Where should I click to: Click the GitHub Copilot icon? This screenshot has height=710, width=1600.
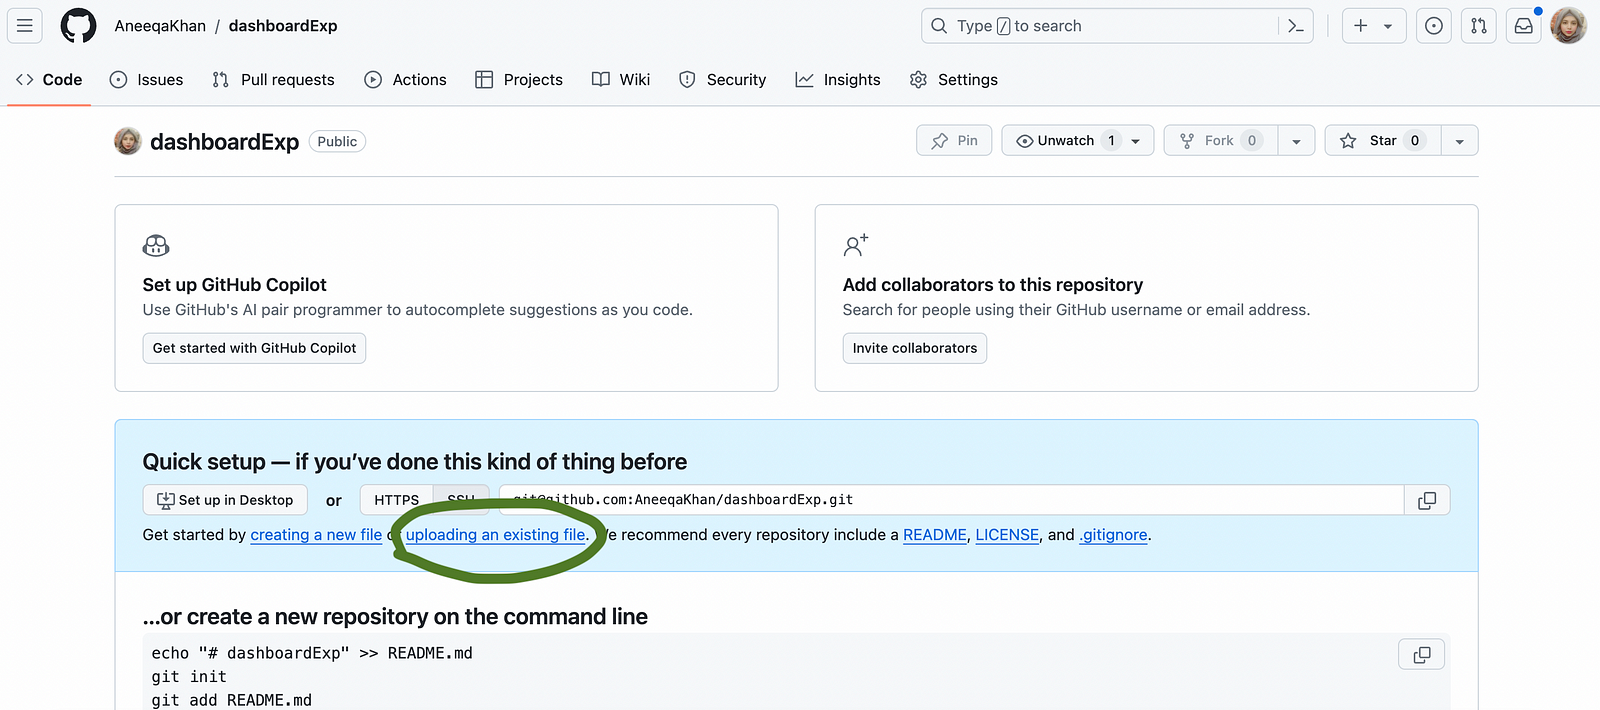[x=156, y=245]
